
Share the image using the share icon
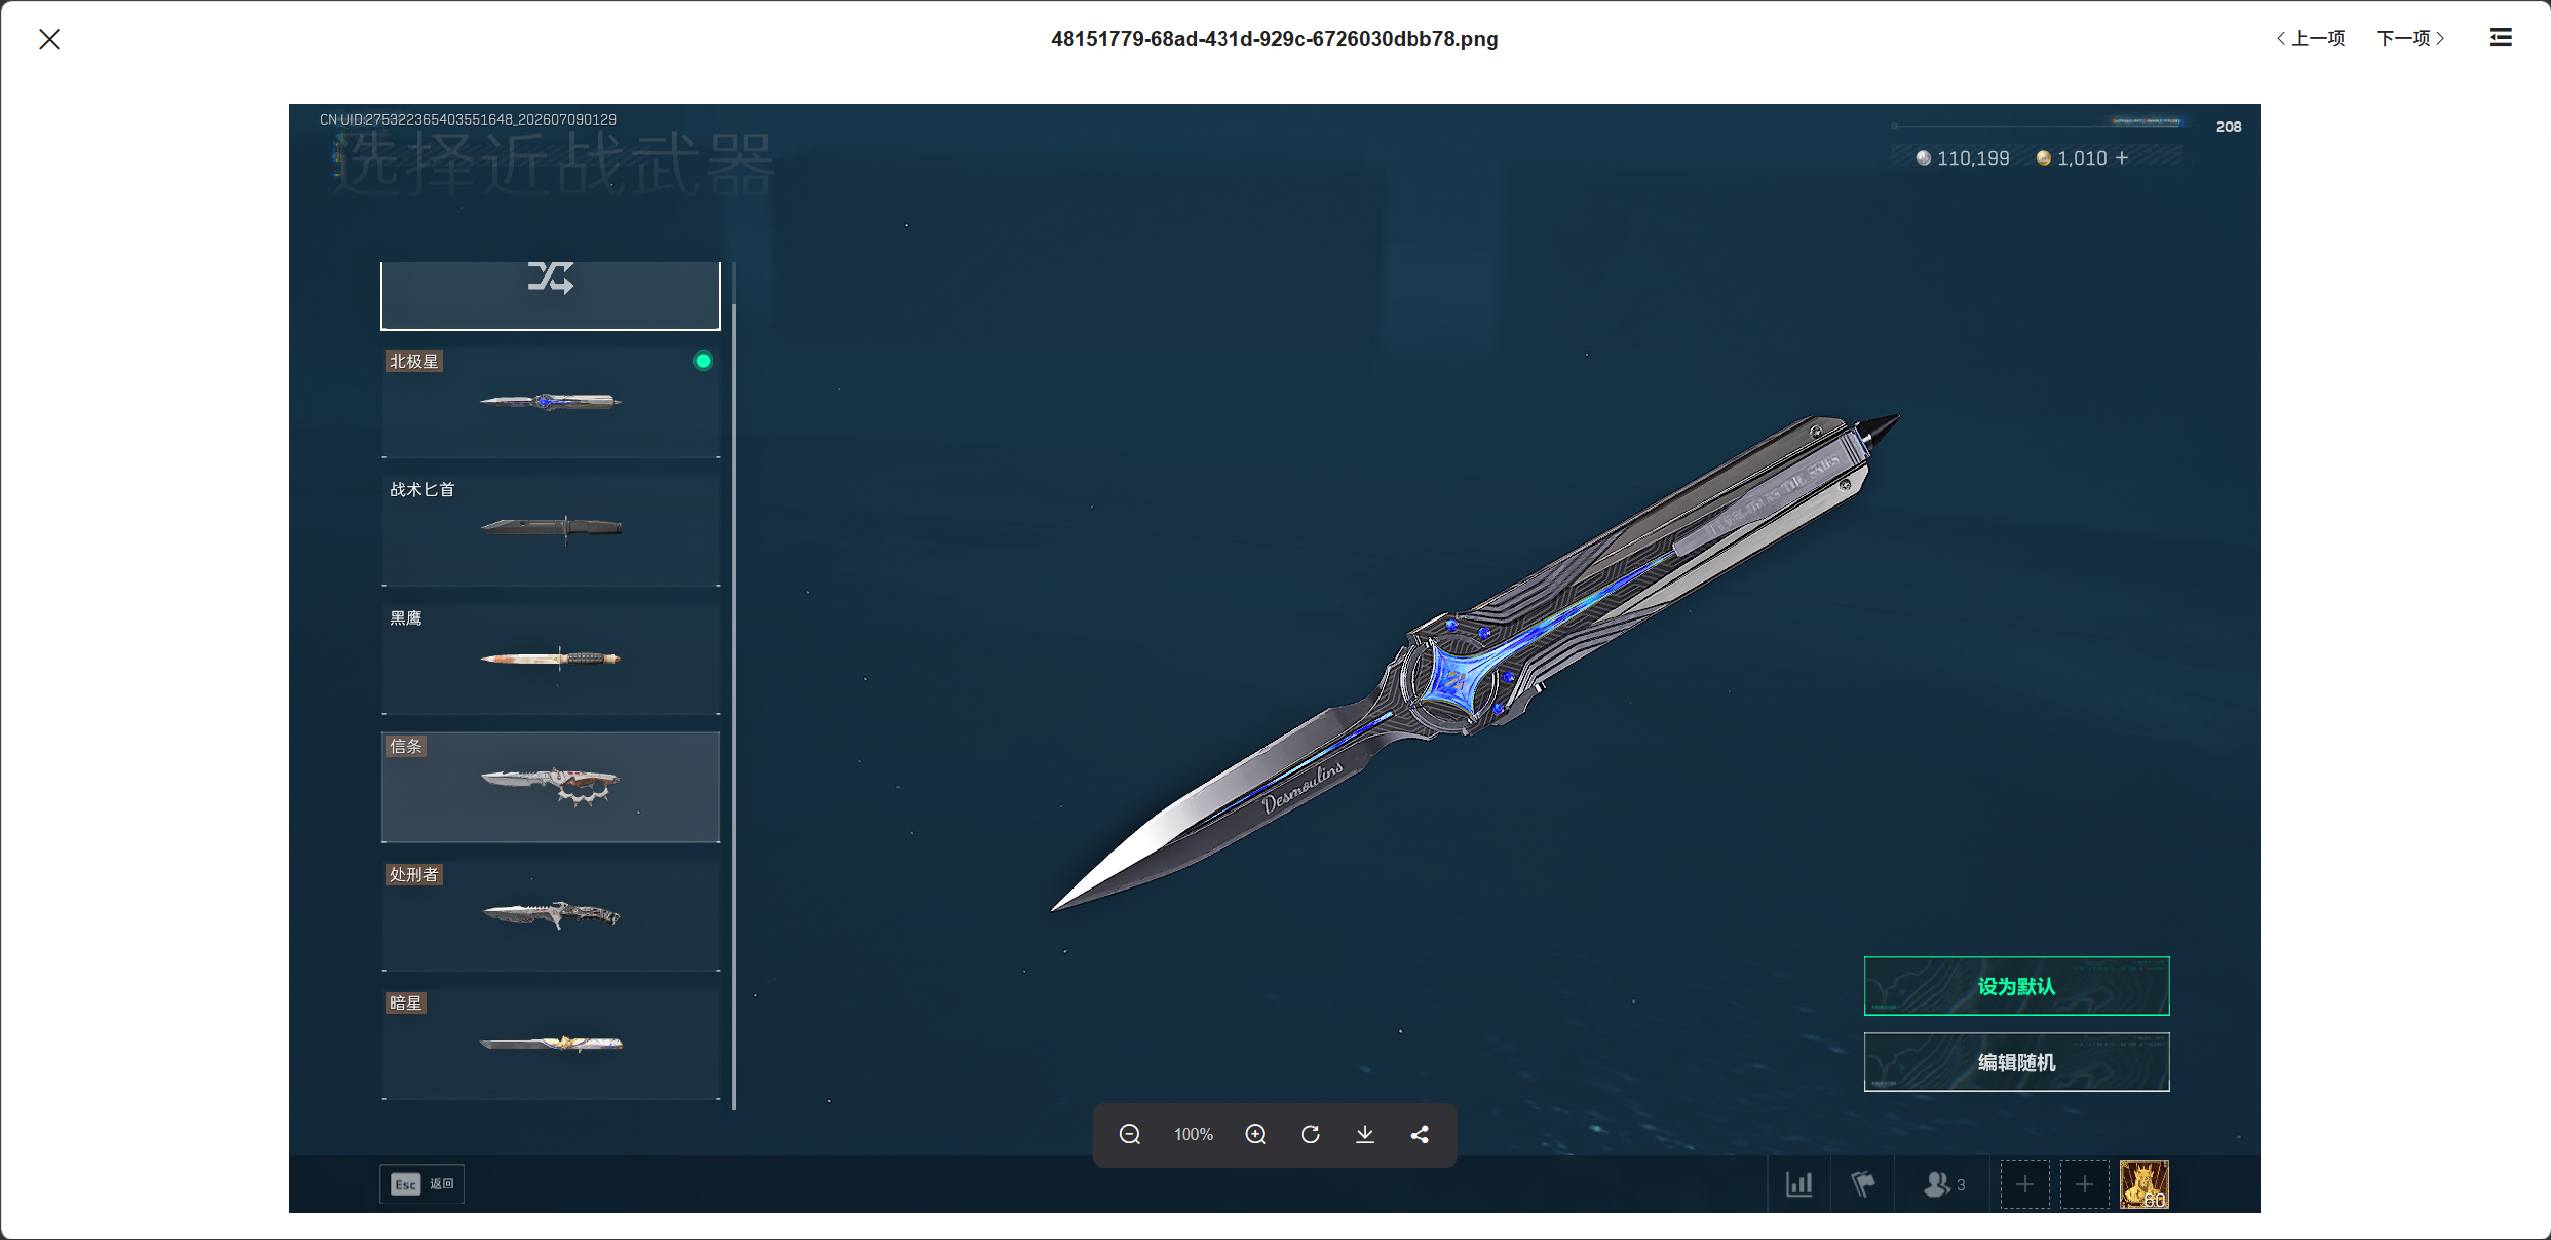tap(1419, 1134)
